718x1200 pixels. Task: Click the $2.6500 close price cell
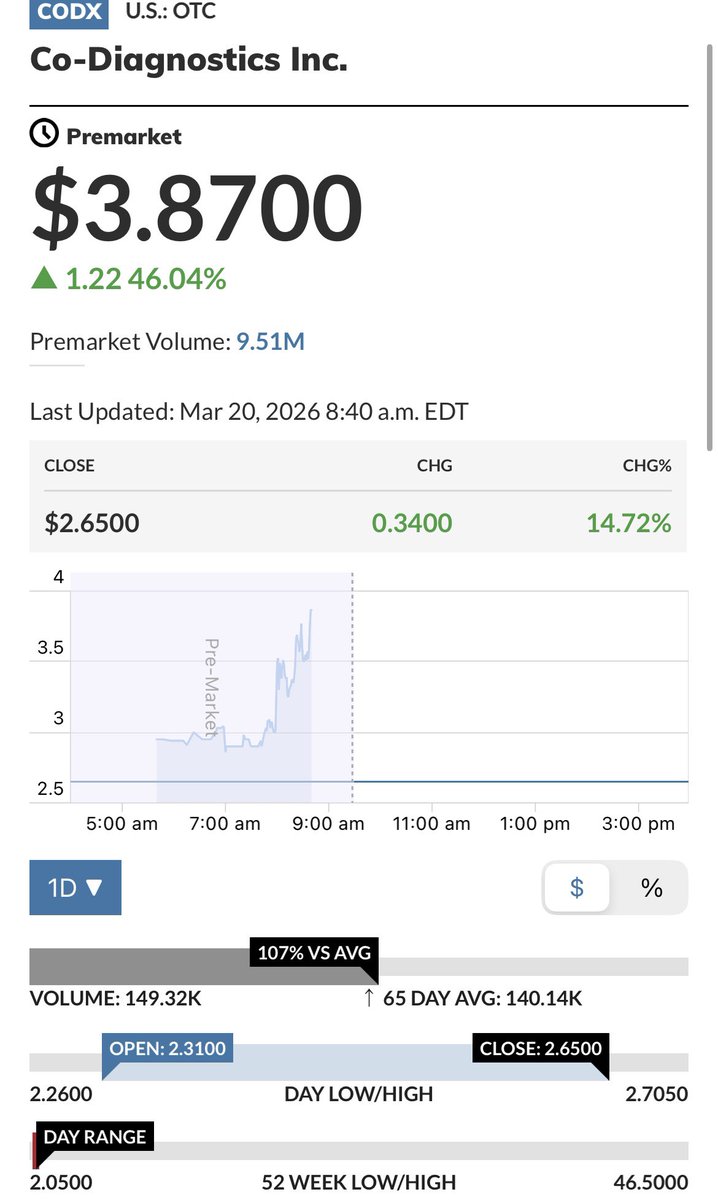(x=92, y=522)
